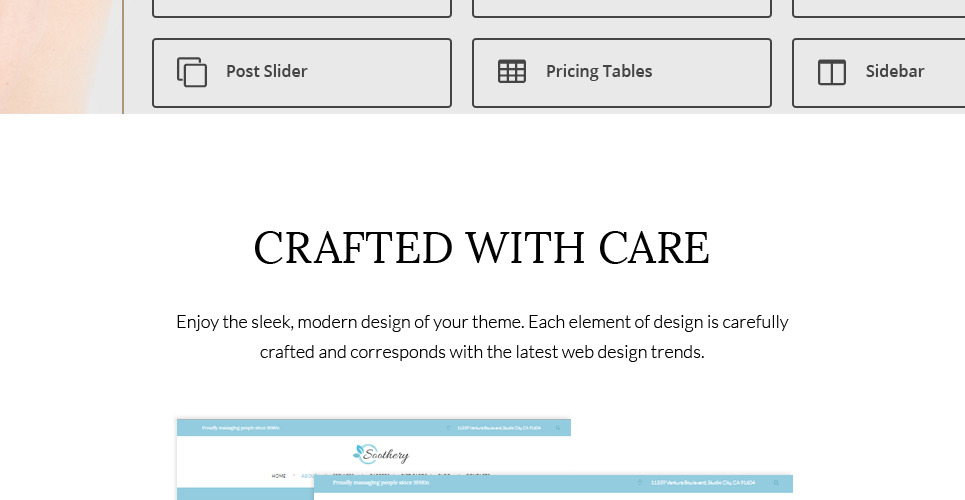Click the front theme preview thumbnail

[553, 487]
